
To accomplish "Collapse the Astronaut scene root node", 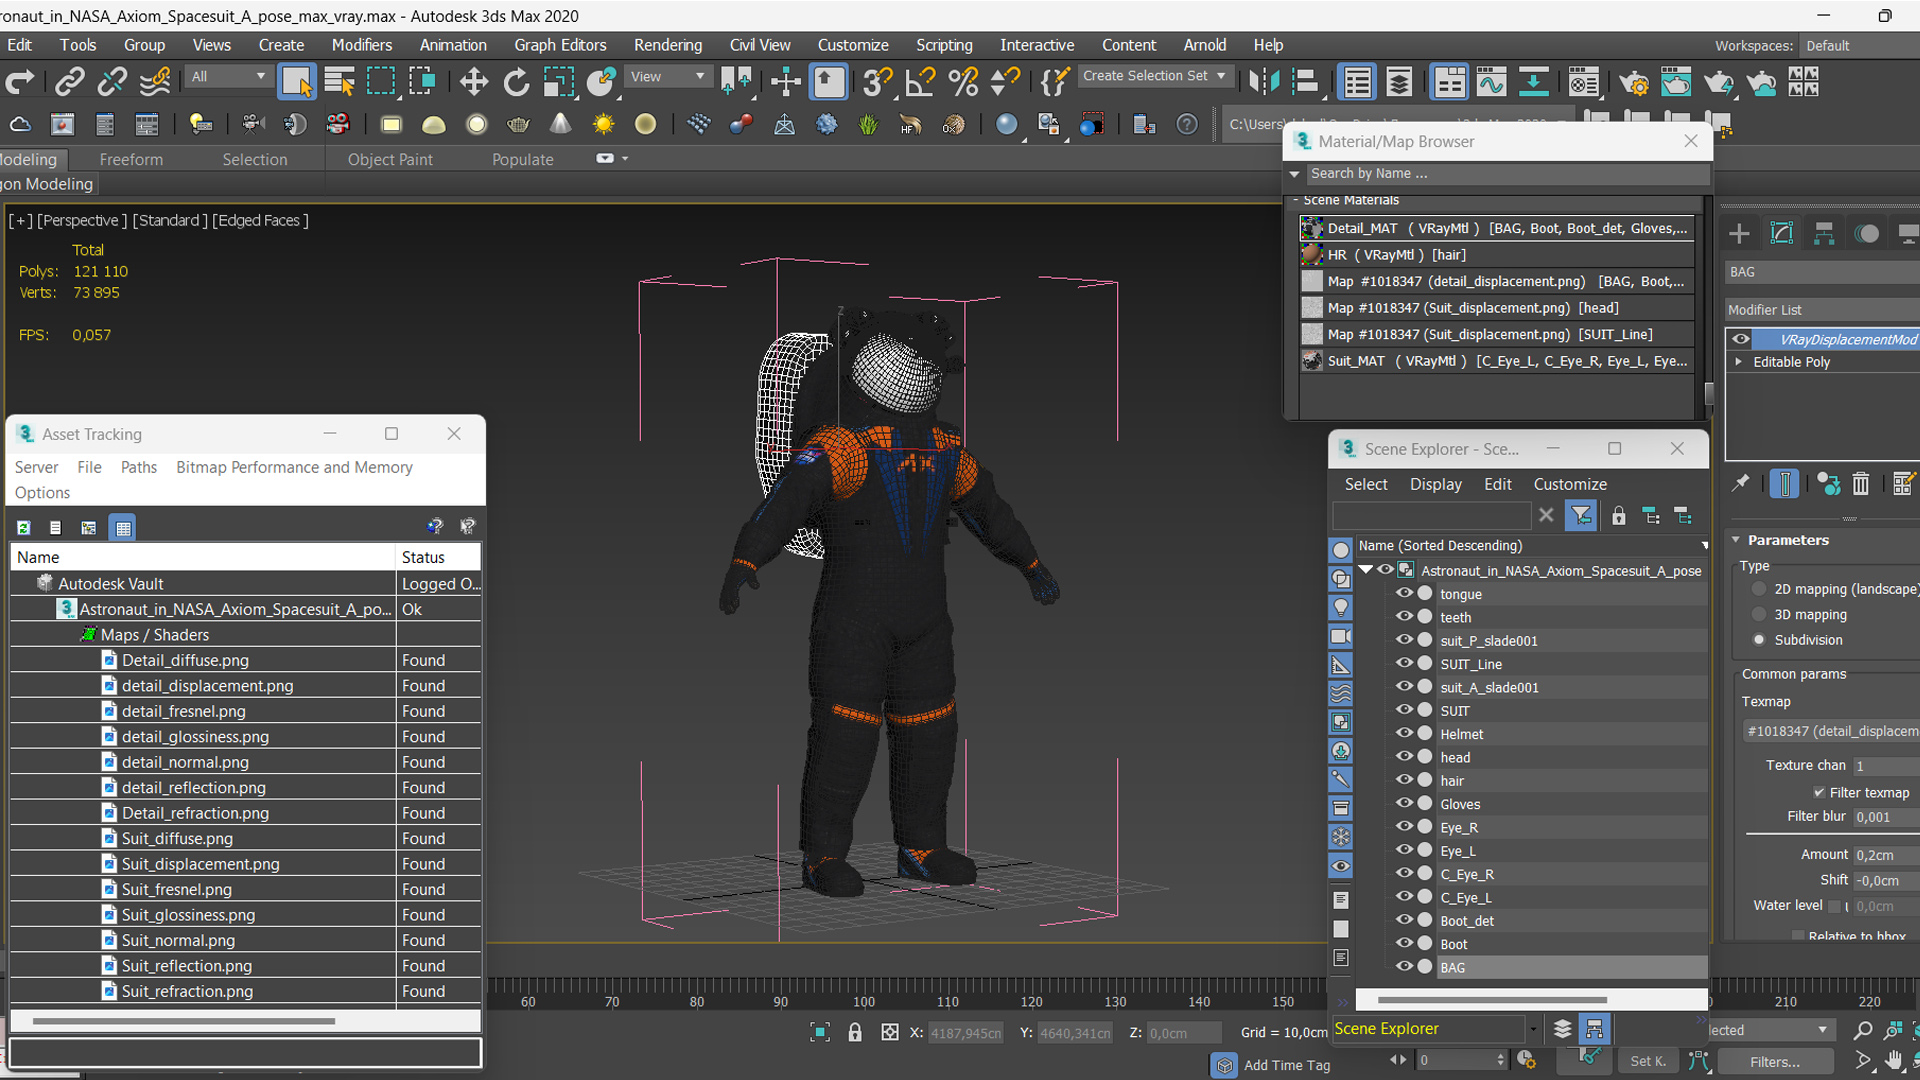I will pos(1366,570).
